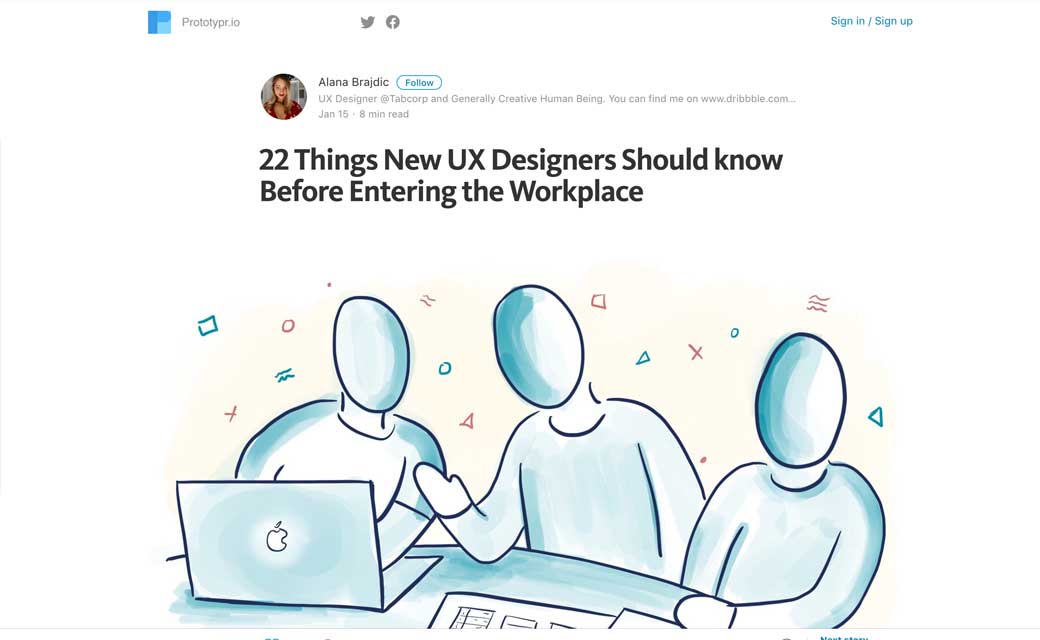Open Alana Brajdic author name link
This screenshot has width=1040, height=640.
pyautogui.click(x=354, y=82)
